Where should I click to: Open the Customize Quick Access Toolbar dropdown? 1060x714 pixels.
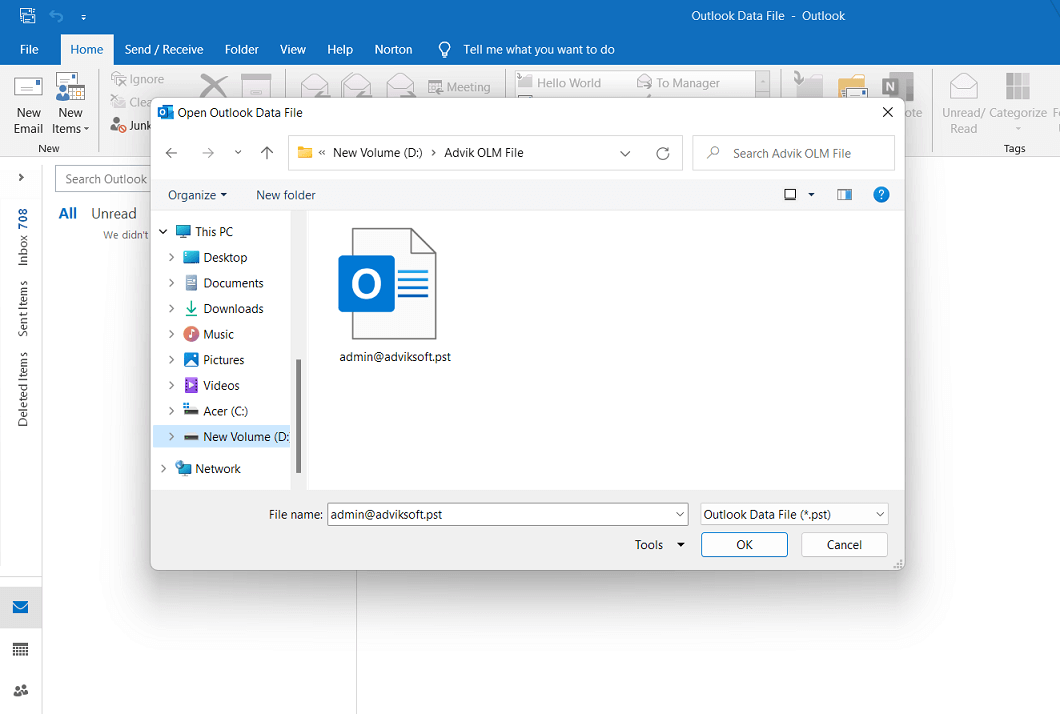[x=83, y=17]
